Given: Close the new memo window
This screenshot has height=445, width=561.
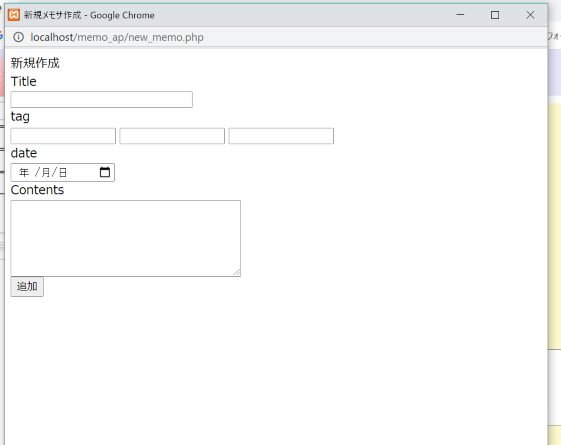Looking at the screenshot, I should point(530,15).
